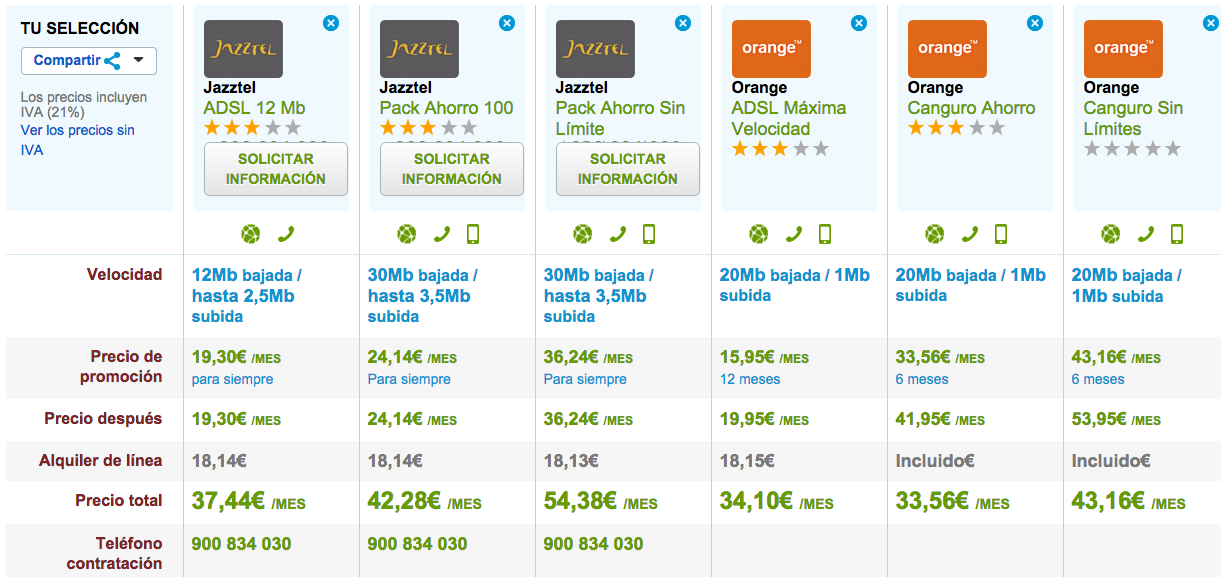Click the internet globe icon under ADSL 12 Mb
1221x577 pixels.
pos(251,234)
